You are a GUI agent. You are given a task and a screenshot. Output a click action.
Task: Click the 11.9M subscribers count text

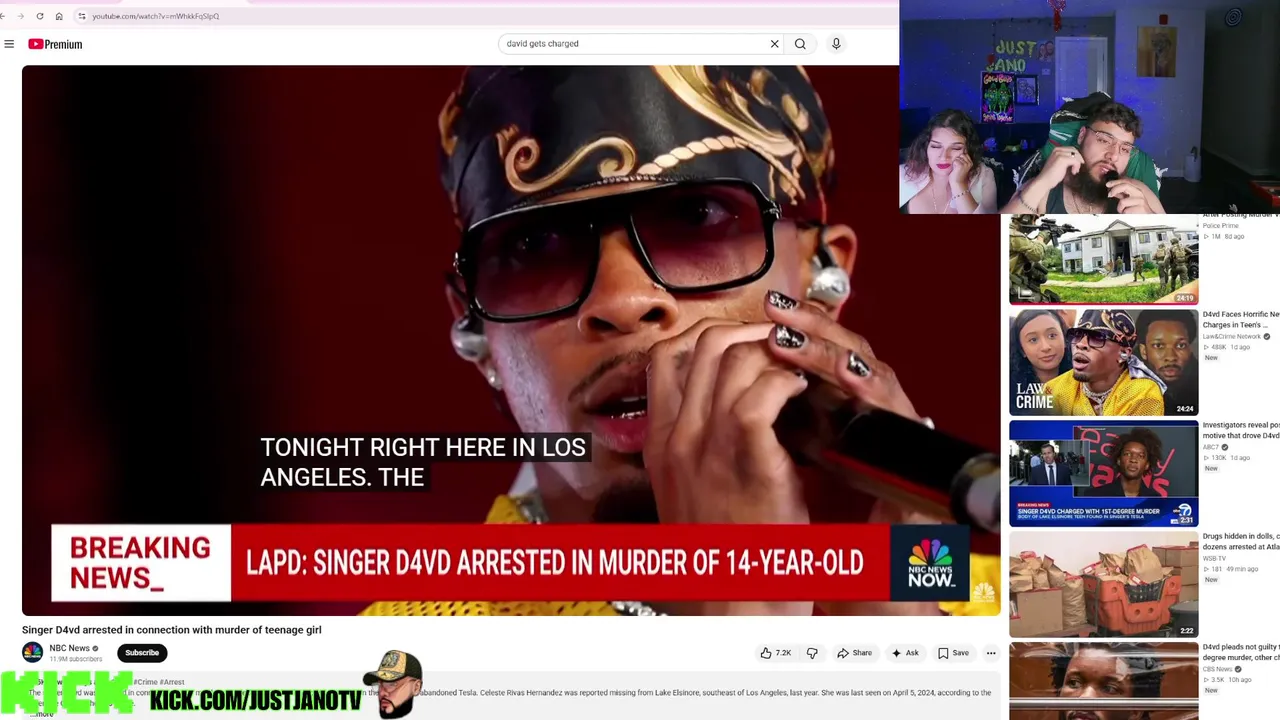pos(76,660)
